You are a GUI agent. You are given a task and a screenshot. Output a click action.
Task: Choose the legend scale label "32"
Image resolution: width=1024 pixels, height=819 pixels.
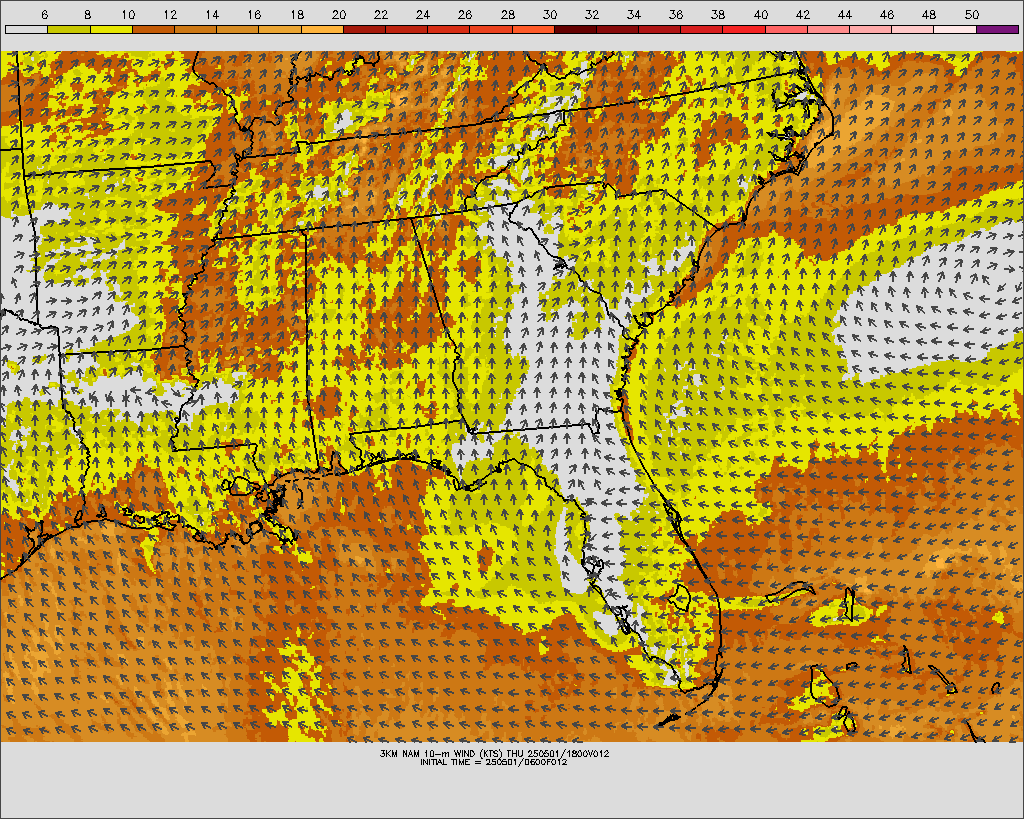pos(592,14)
